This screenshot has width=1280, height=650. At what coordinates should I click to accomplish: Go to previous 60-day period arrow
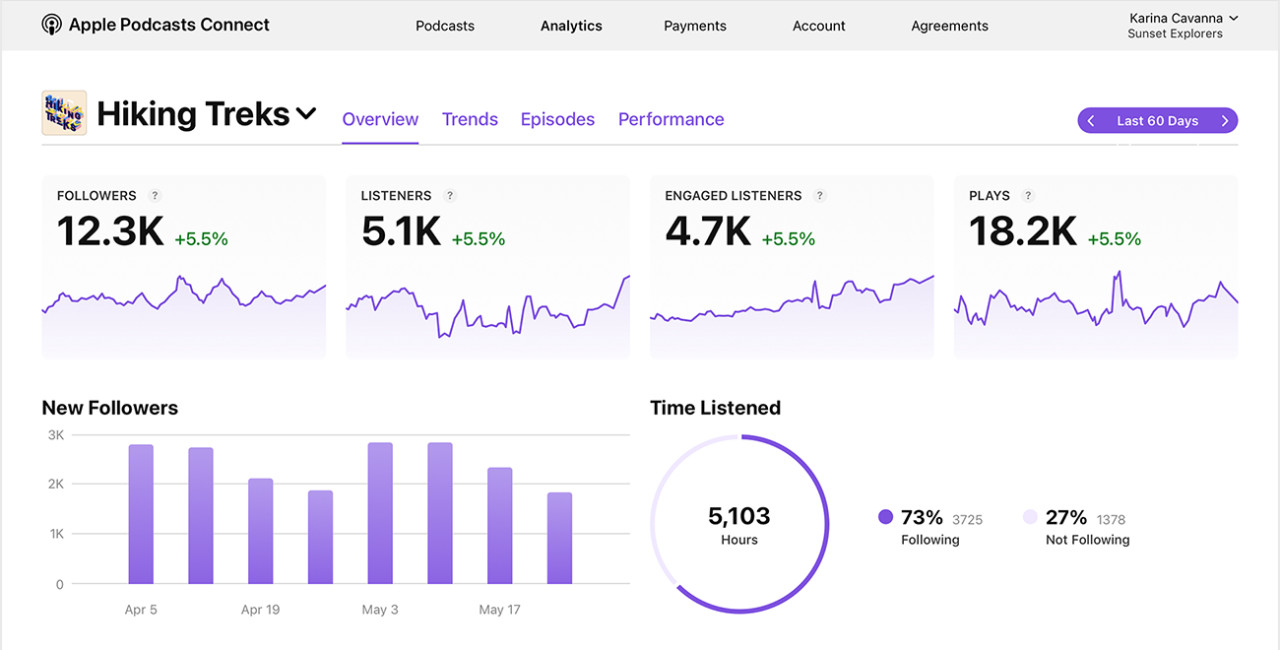1091,121
